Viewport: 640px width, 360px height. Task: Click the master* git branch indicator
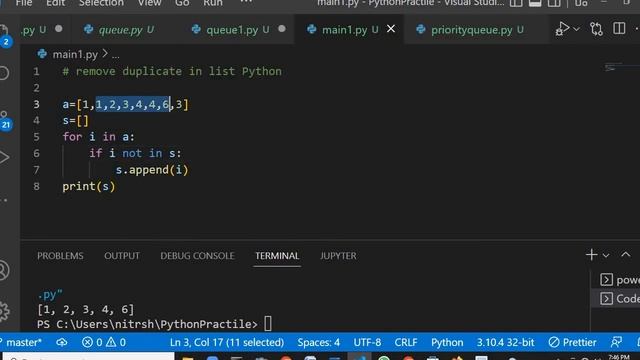(21, 342)
